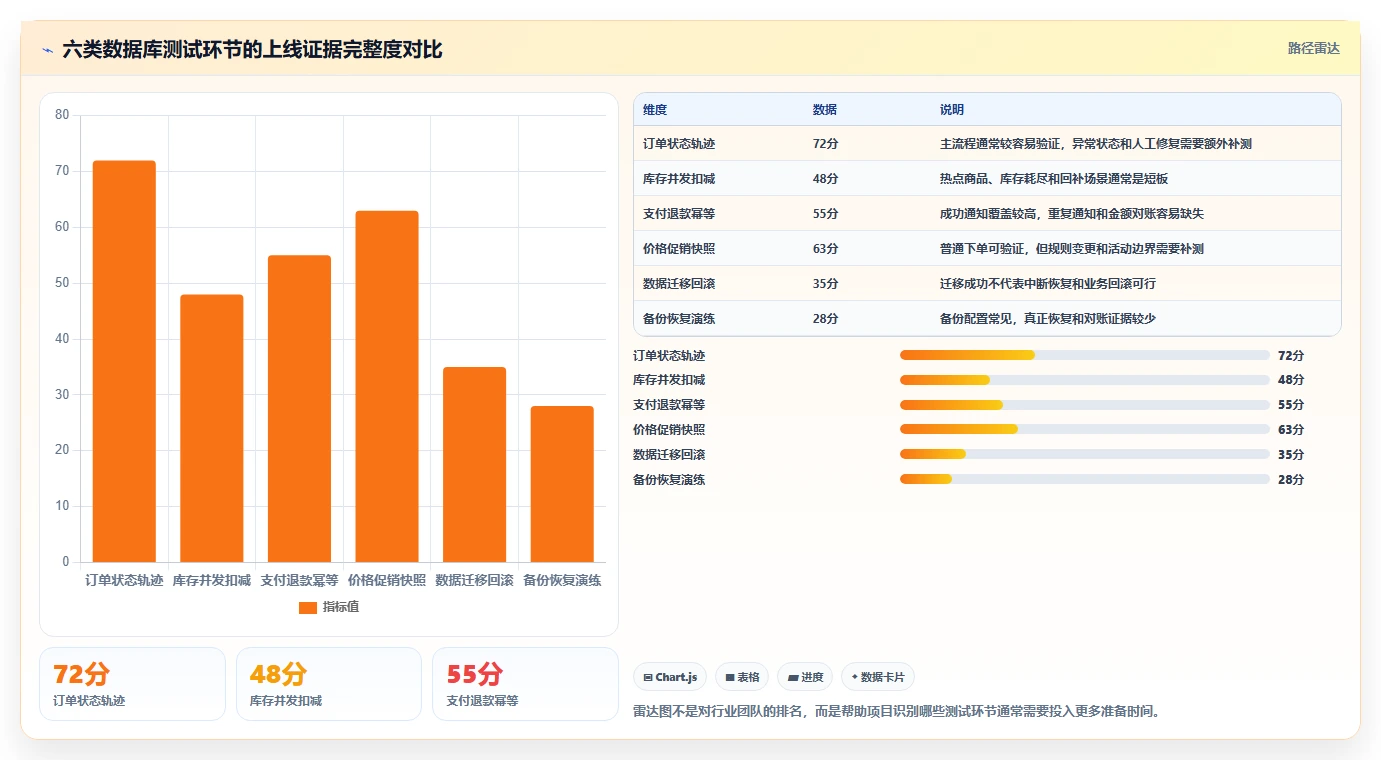Select the 数据迁移回滚 chart bar
1381x760 pixels.
point(474,464)
